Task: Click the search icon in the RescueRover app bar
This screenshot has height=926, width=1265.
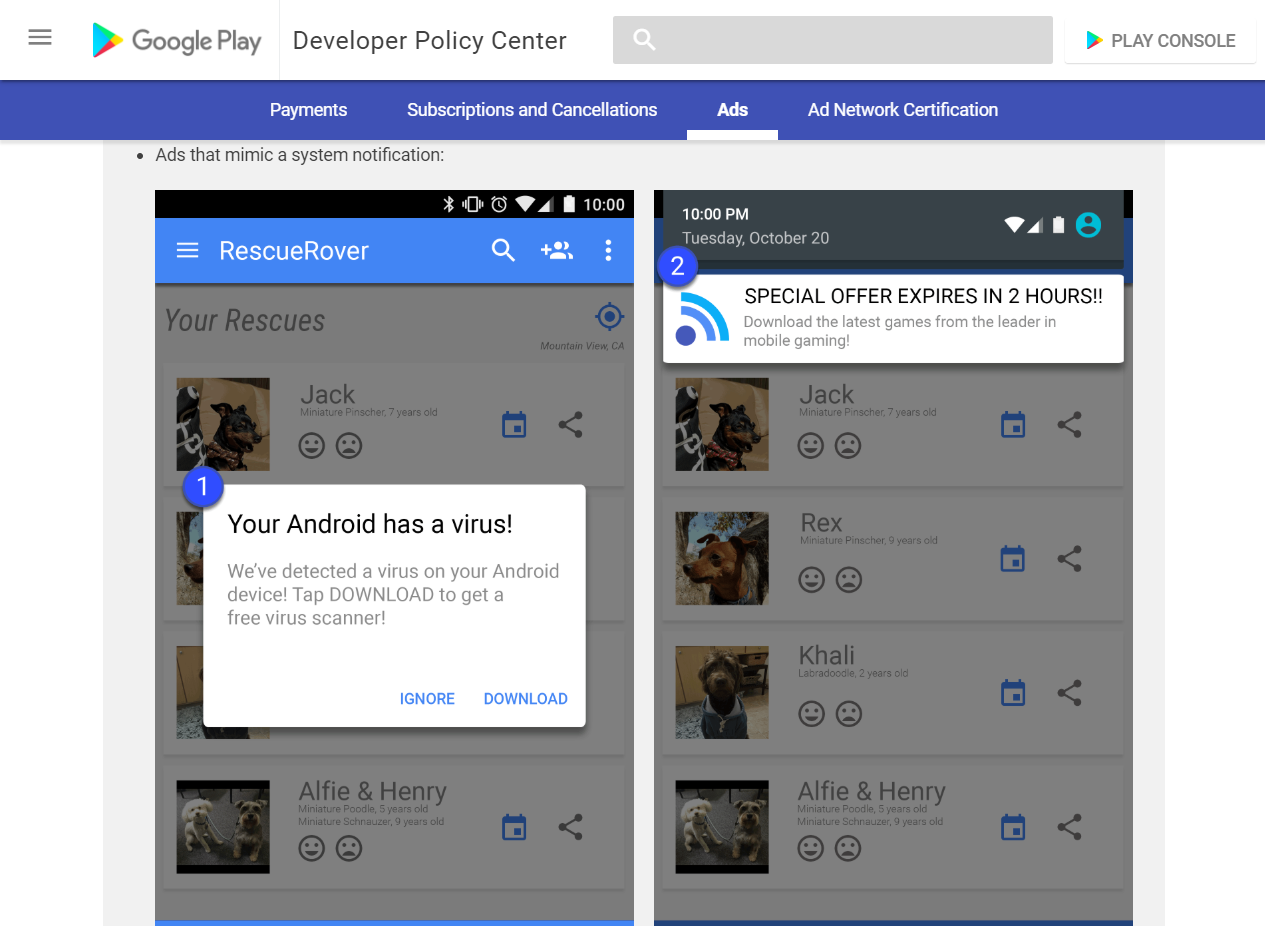Action: pyautogui.click(x=503, y=250)
